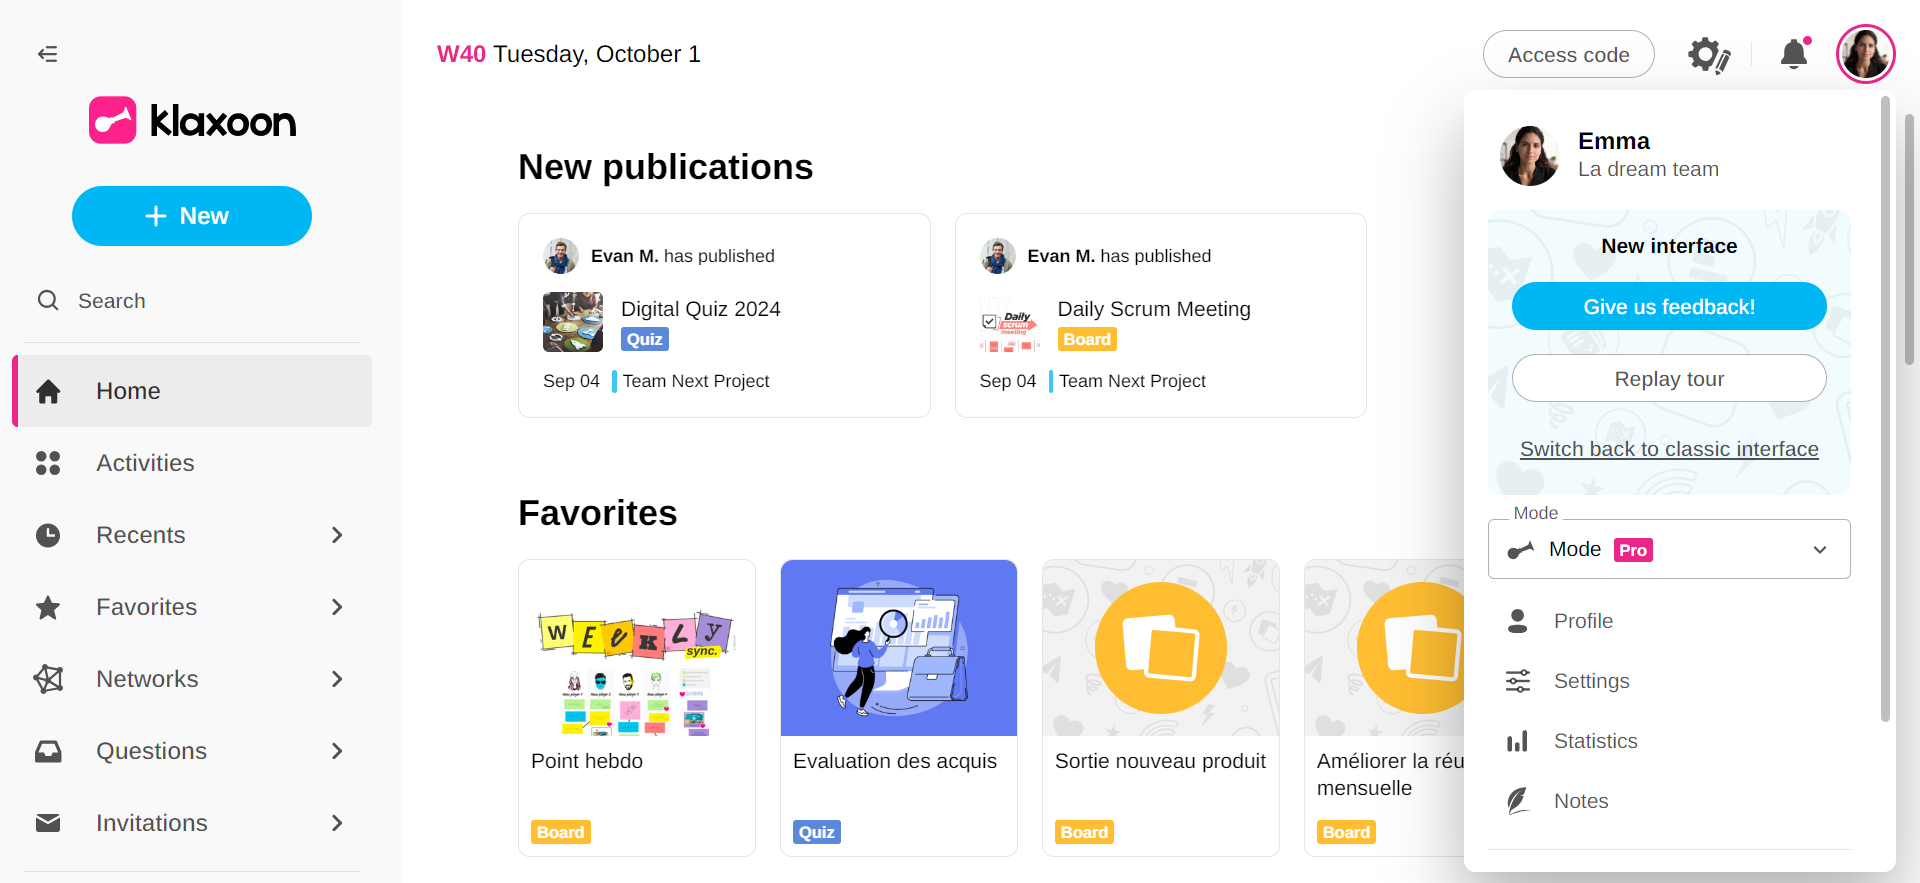
Task: Open the Point hebdo board thumbnail
Action: pos(636,648)
